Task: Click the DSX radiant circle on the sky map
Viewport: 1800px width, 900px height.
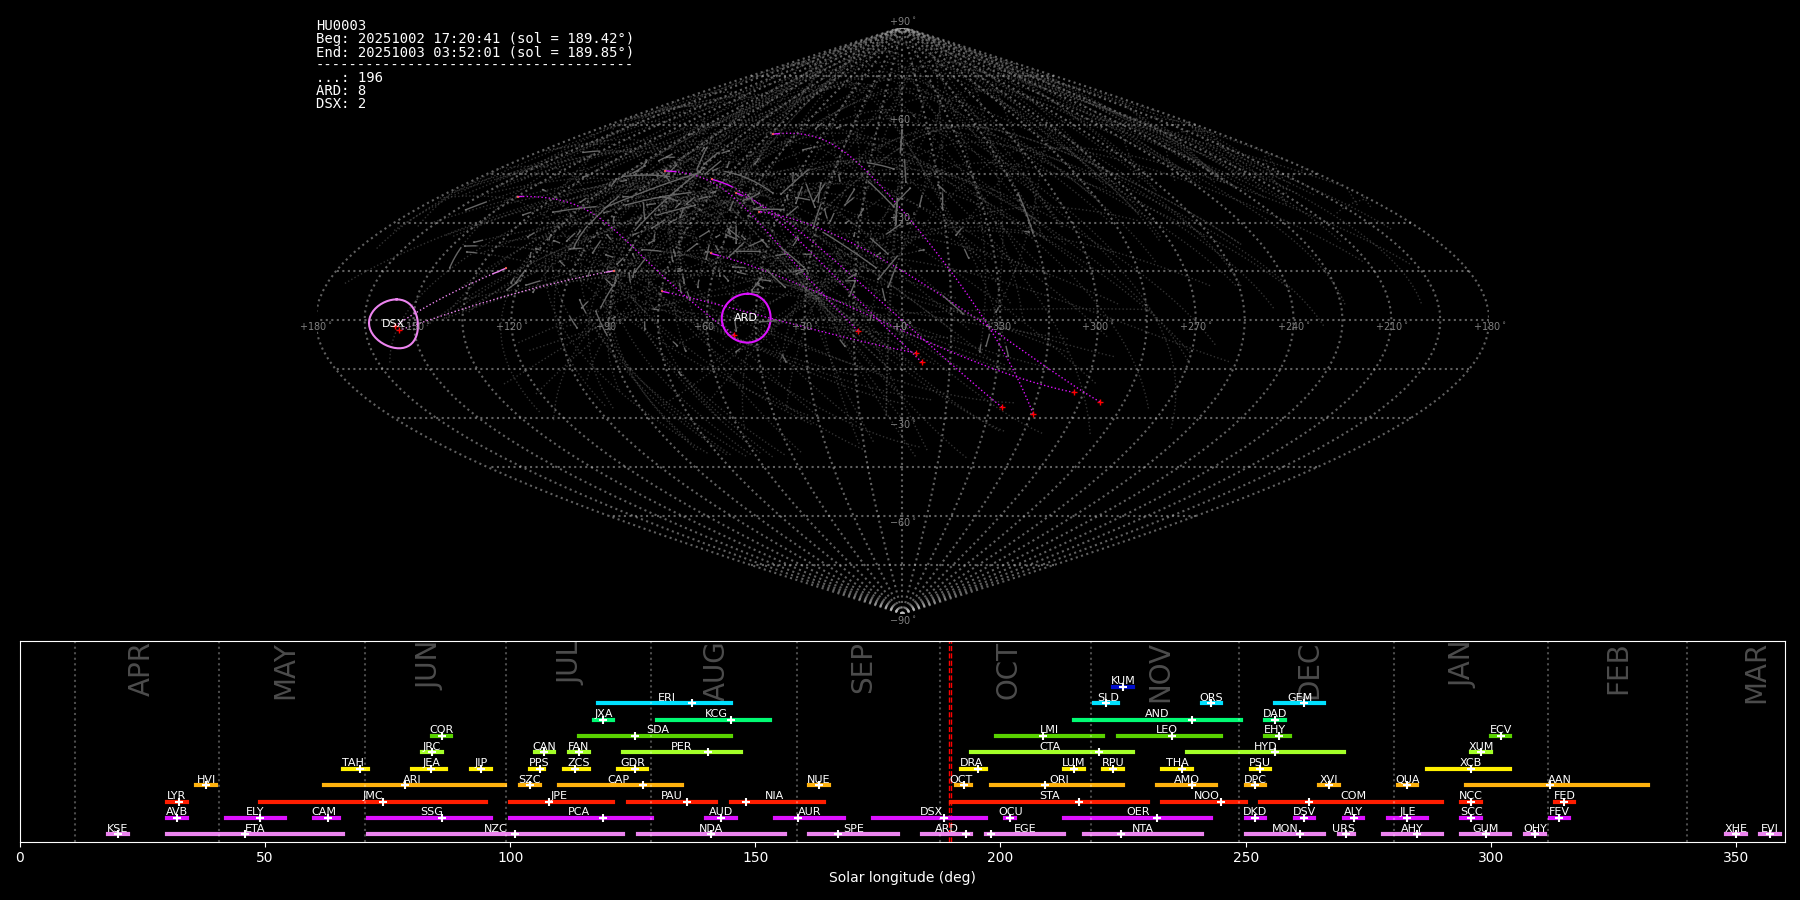Action: (393, 323)
